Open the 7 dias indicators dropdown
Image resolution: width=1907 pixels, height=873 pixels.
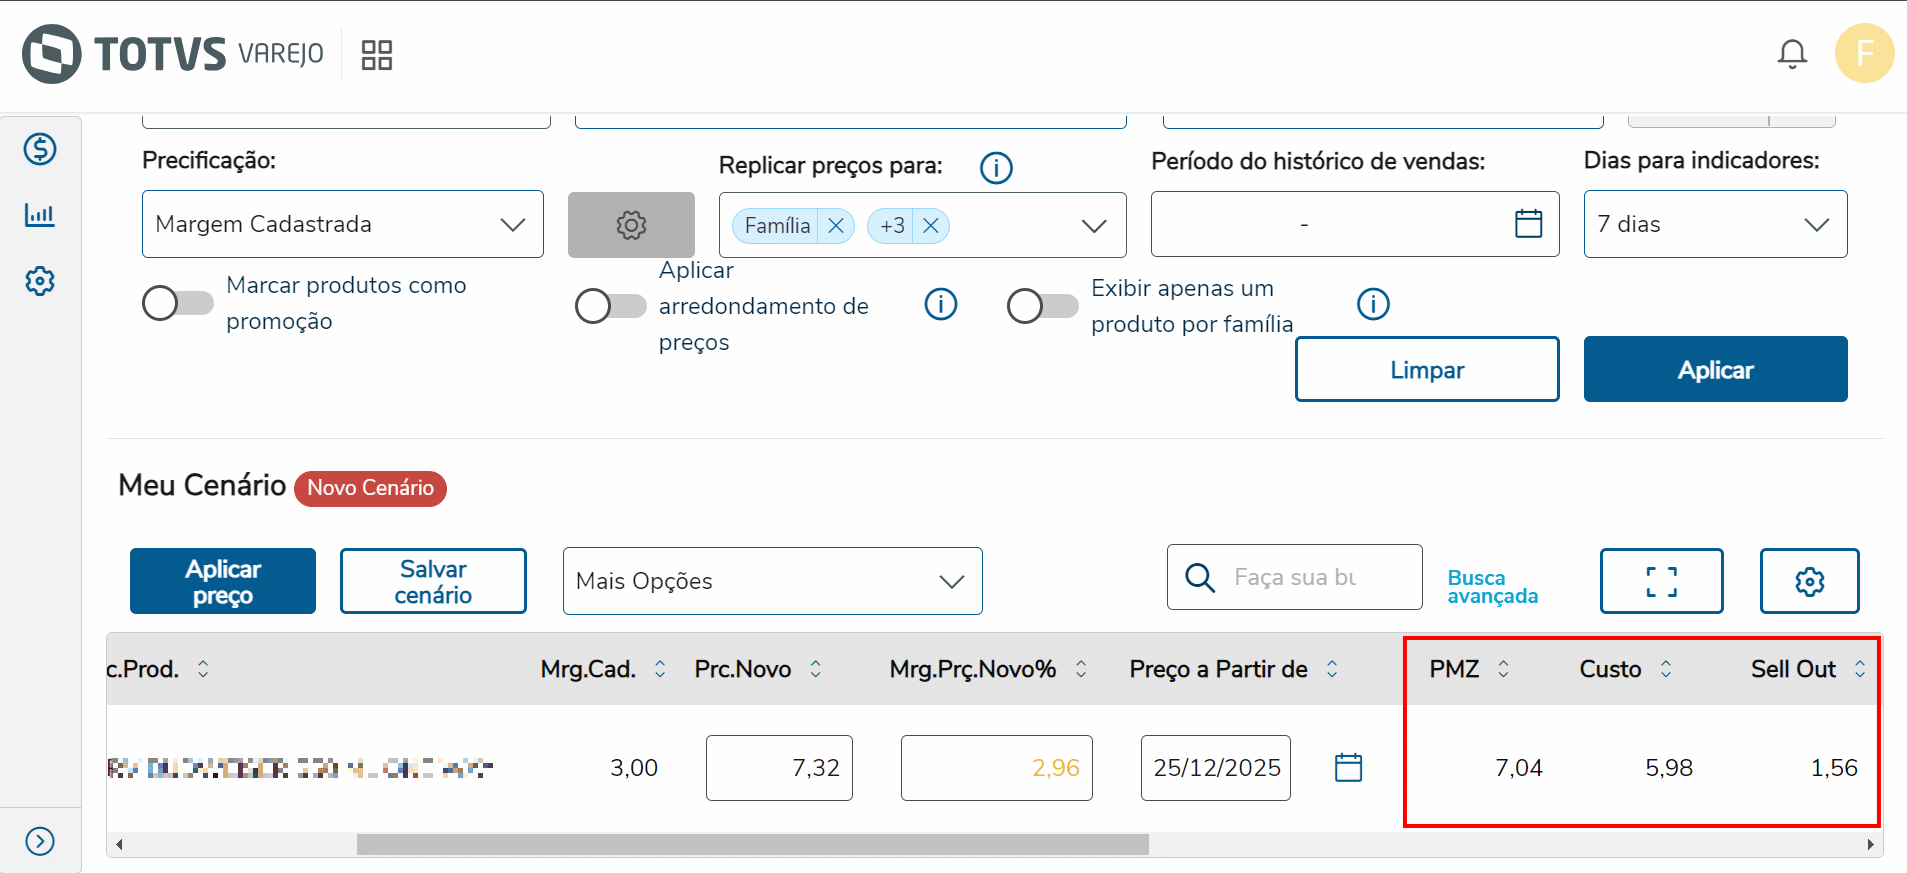click(x=1714, y=224)
